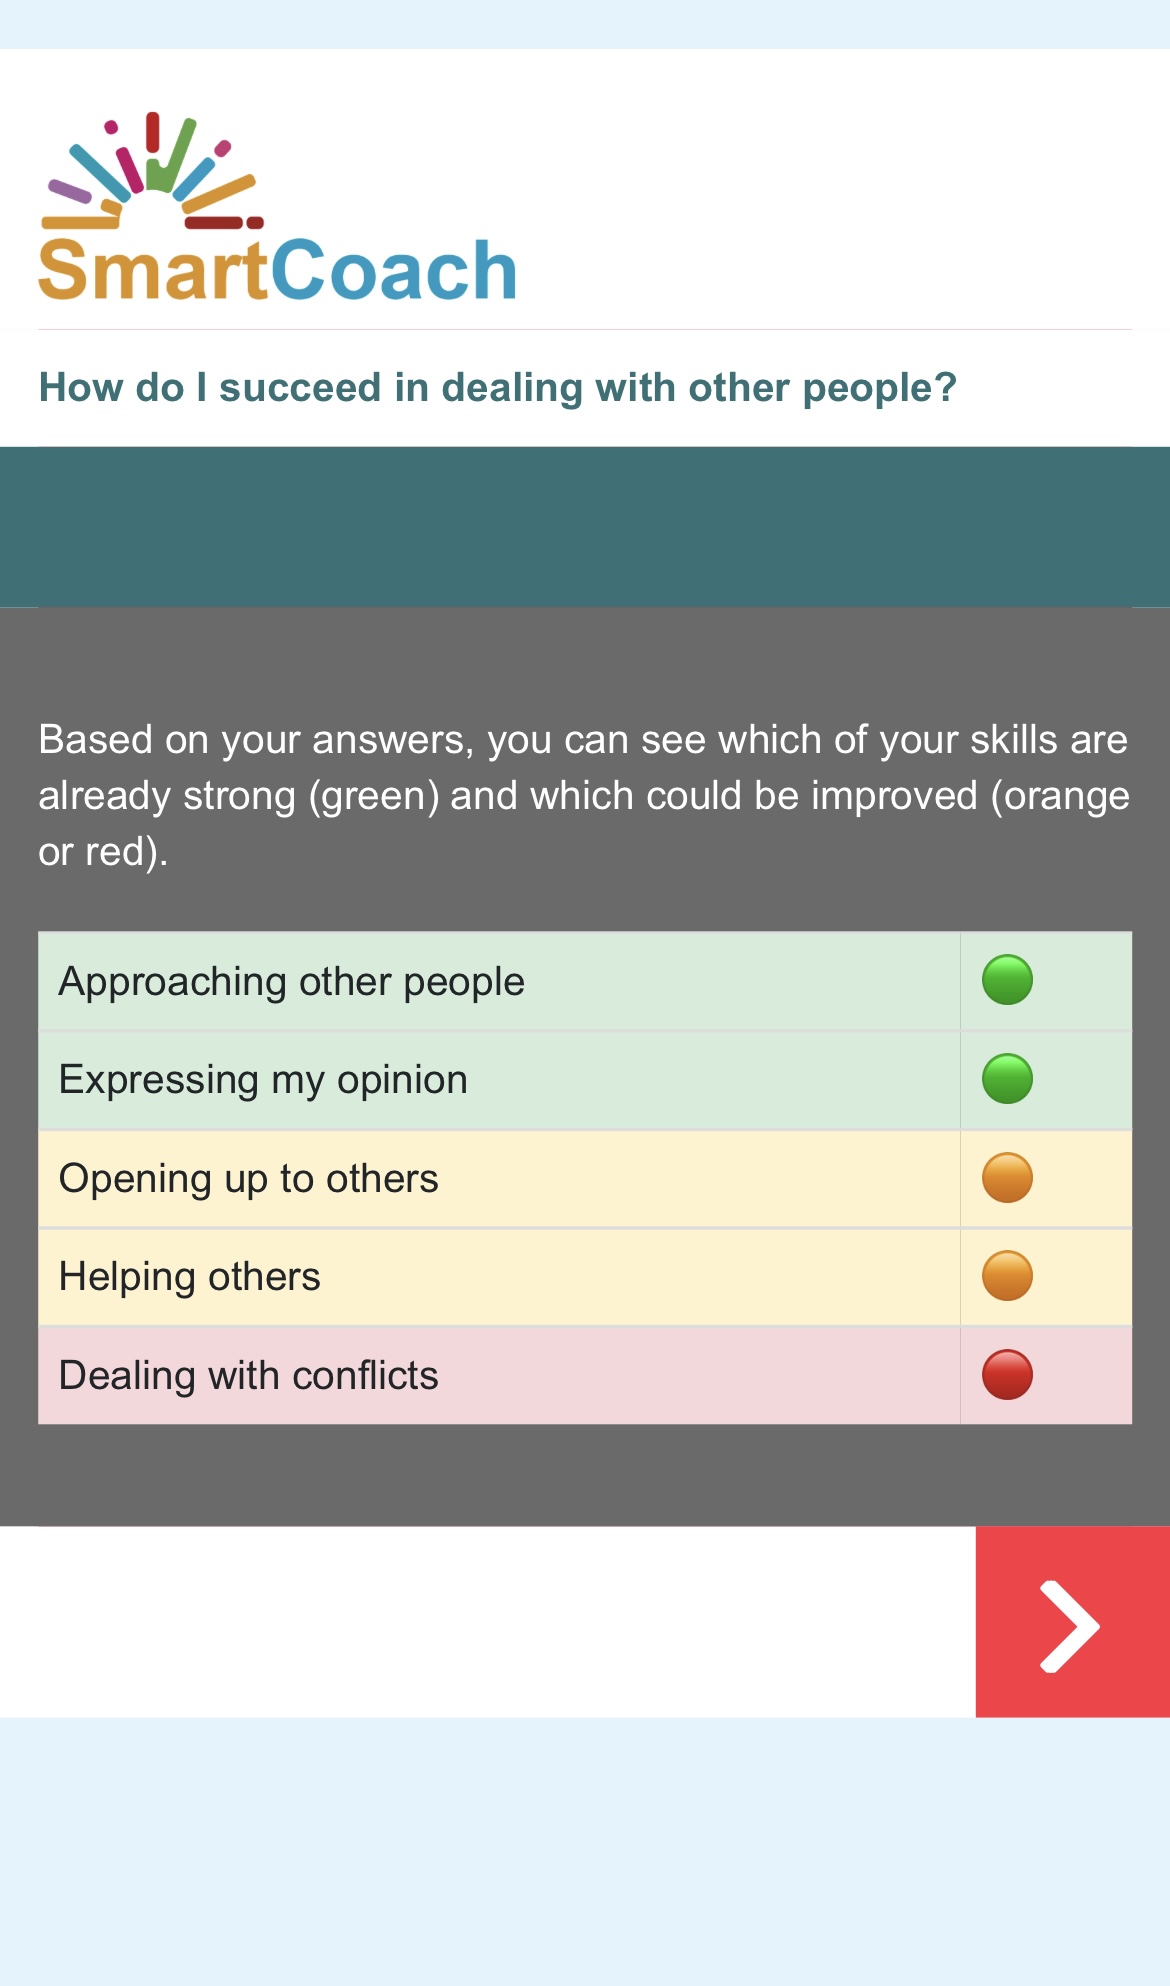This screenshot has width=1170, height=1986.
Task: Click the light blue area below the footer
Action: coord(585,1850)
